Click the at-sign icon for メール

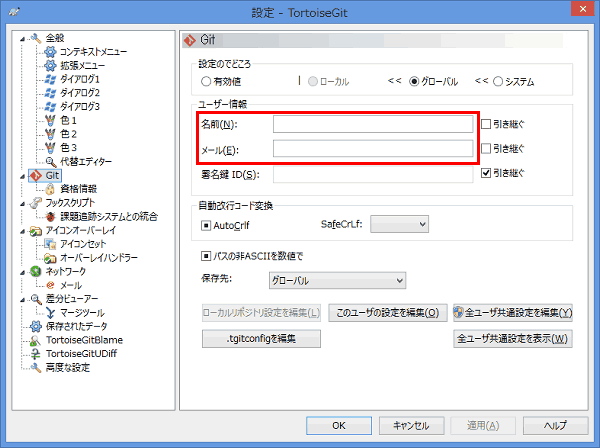(x=50, y=285)
